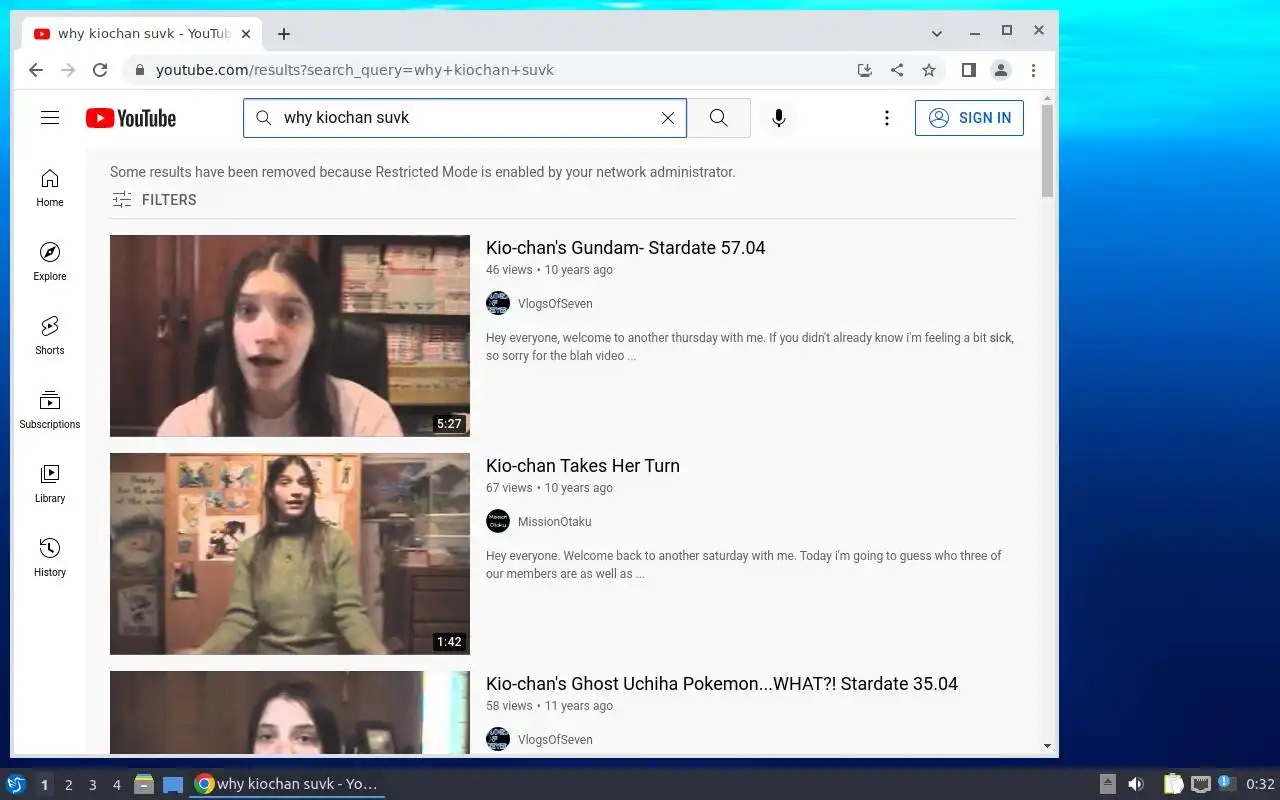Open the system start menu icon
The height and width of the screenshot is (800, 1280).
[x=16, y=784]
